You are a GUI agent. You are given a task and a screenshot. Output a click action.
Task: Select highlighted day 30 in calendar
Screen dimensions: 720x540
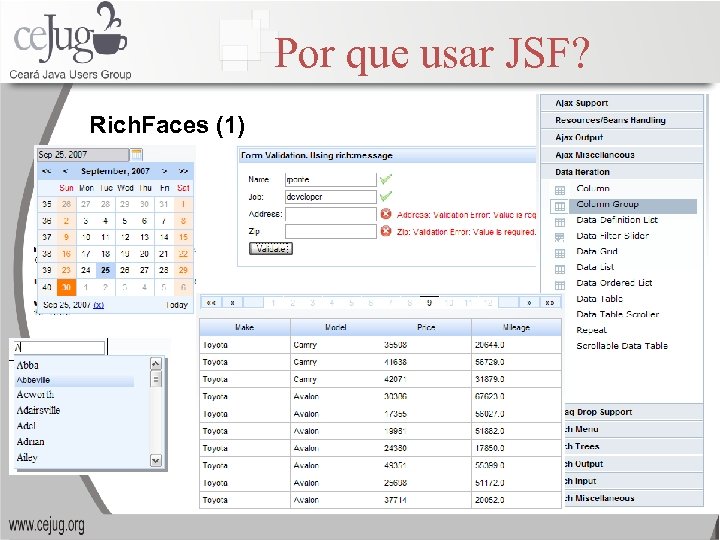pos(67,287)
